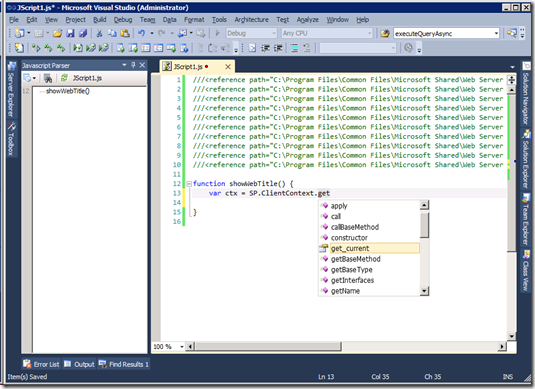
Task: Open the Solution Explorer side tab
Action: (526, 159)
